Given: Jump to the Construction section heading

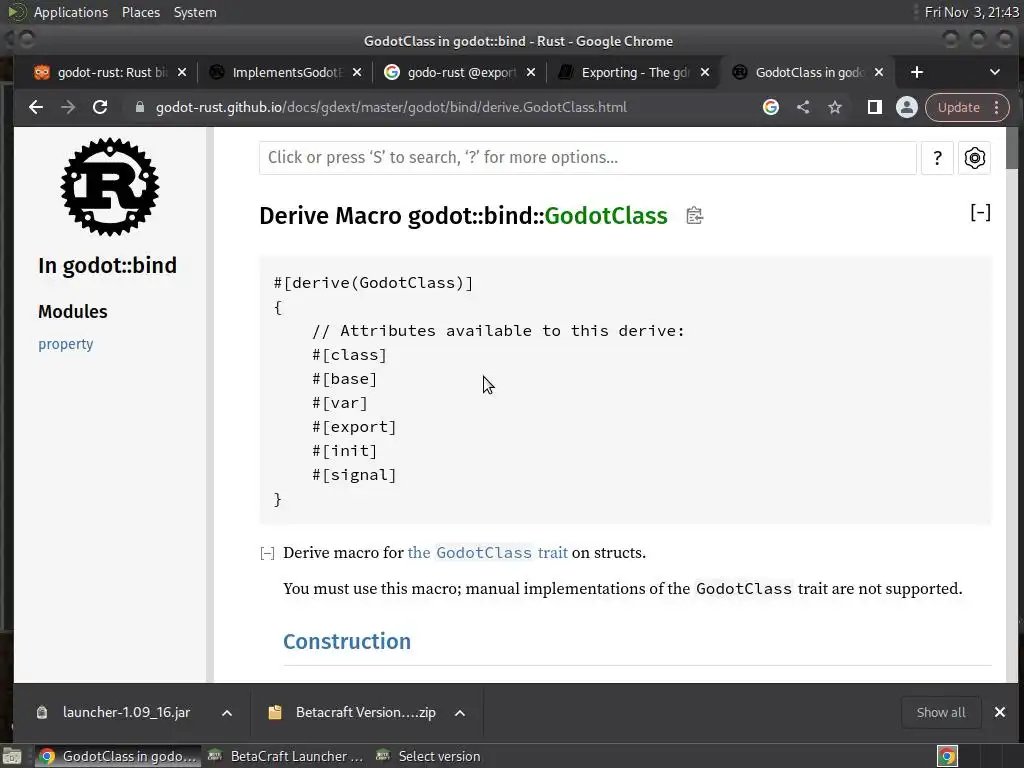Looking at the screenshot, I should [x=347, y=641].
